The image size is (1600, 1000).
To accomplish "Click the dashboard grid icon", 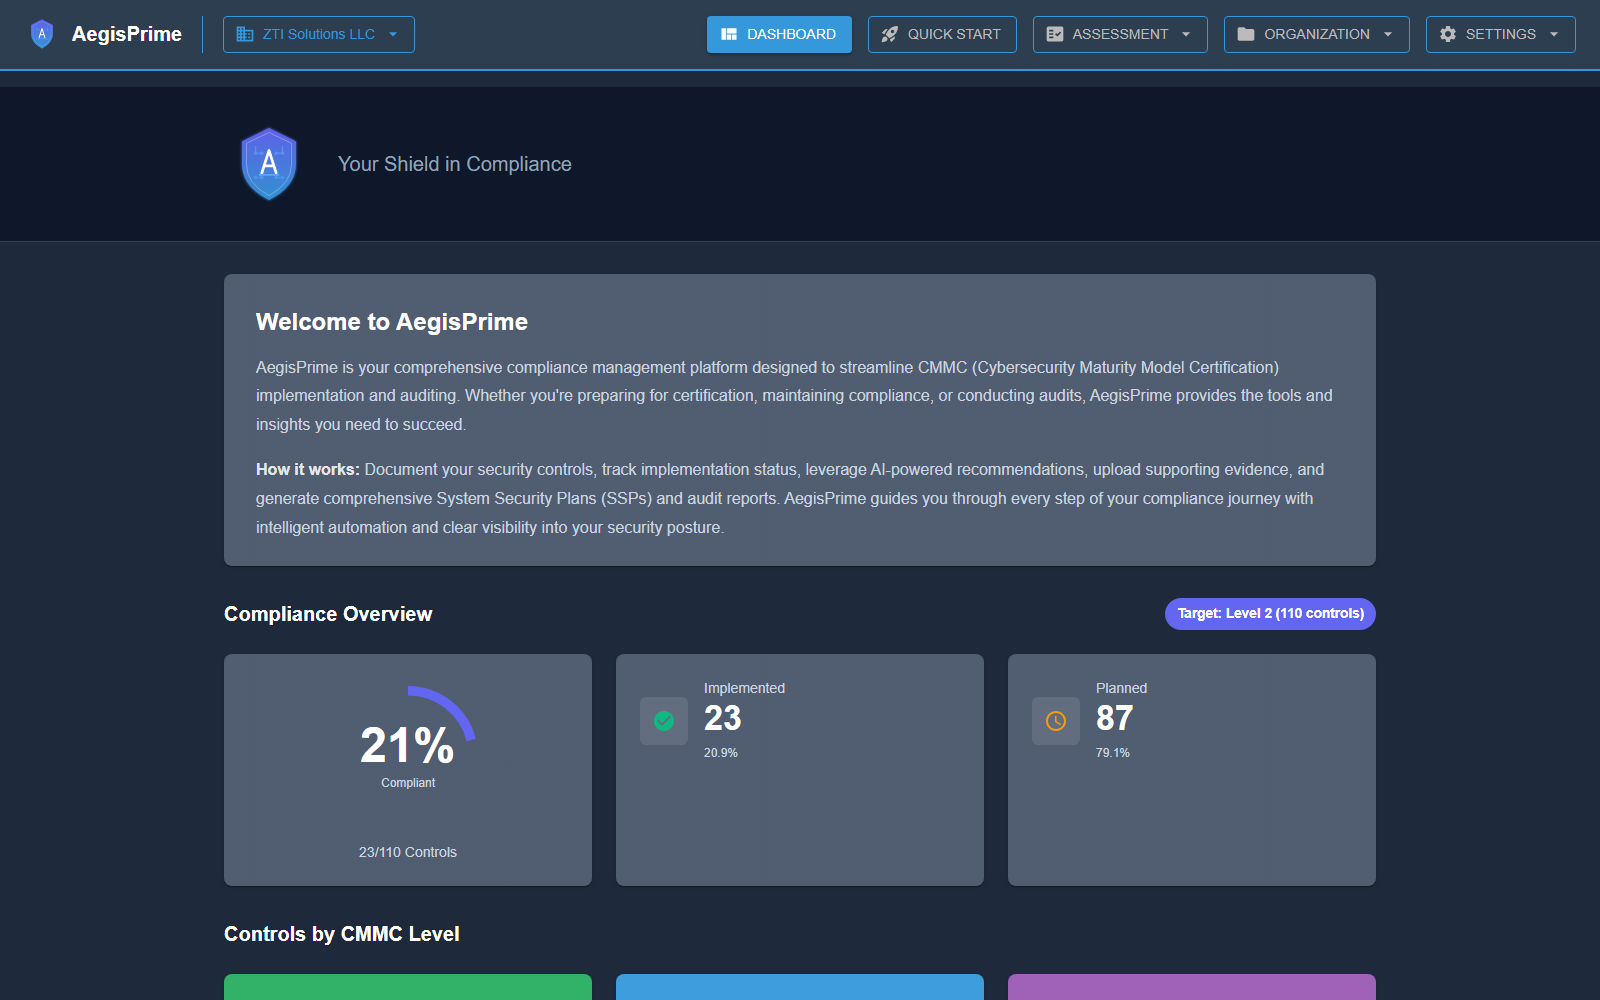I will pyautogui.click(x=729, y=34).
